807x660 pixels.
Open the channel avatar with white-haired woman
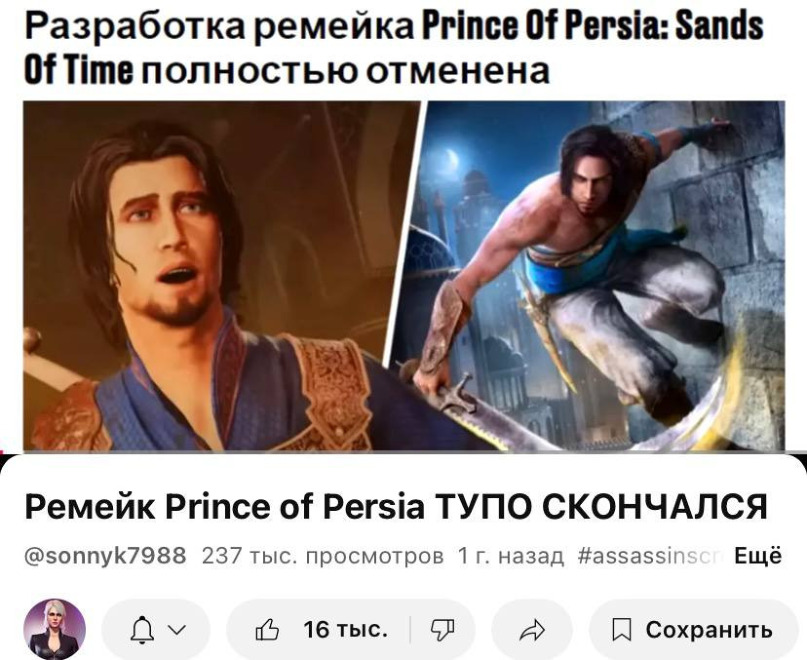[x=55, y=629]
